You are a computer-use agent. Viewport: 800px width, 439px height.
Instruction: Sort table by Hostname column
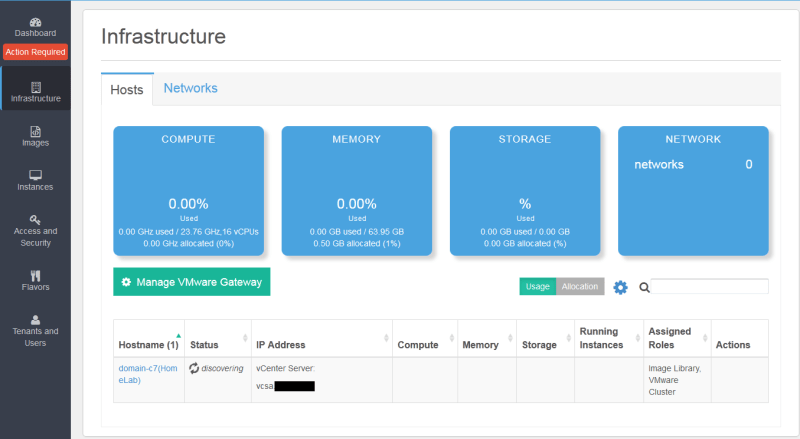click(x=147, y=344)
